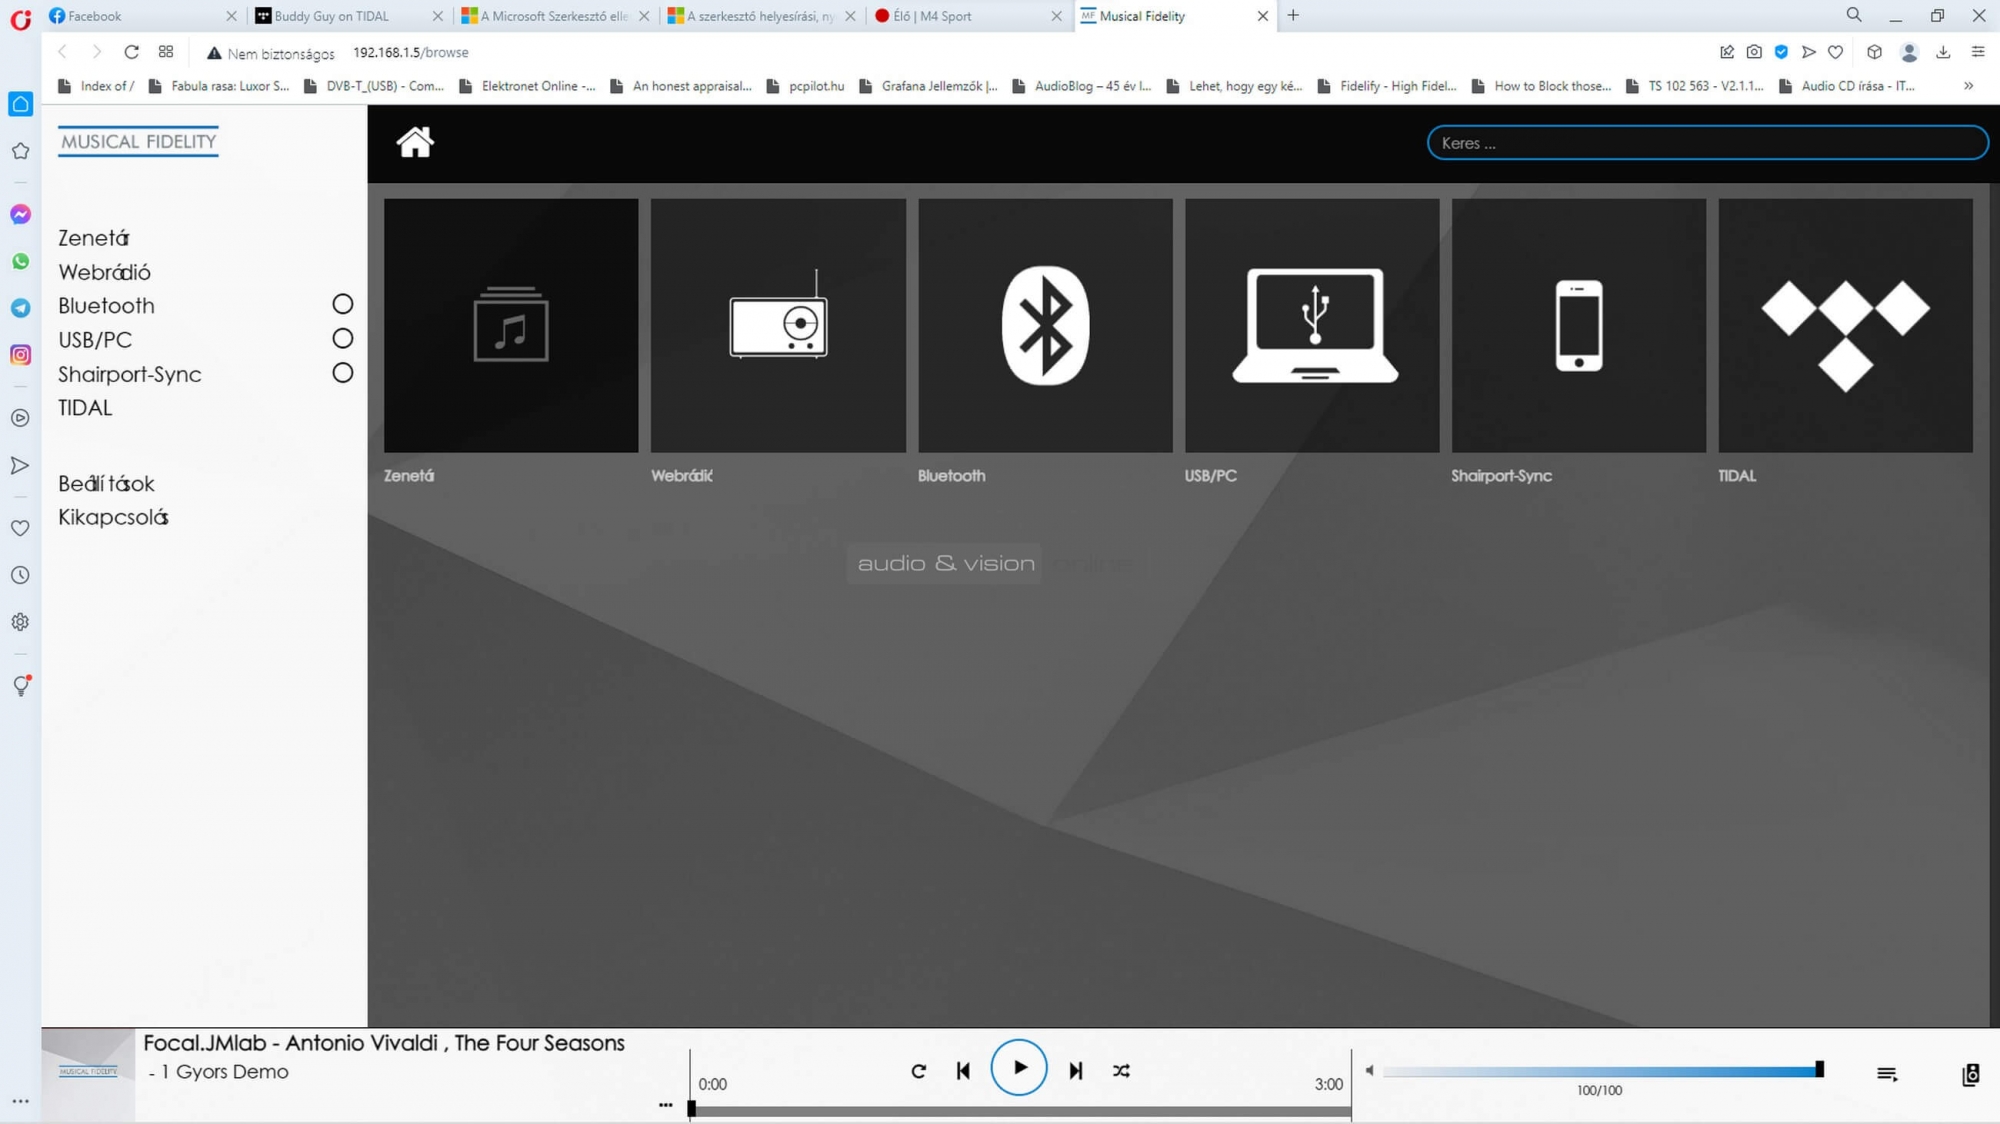The width and height of the screenshot is (2000, 1124).
Task: Open the browser profile account icon
Action: 1909,52
